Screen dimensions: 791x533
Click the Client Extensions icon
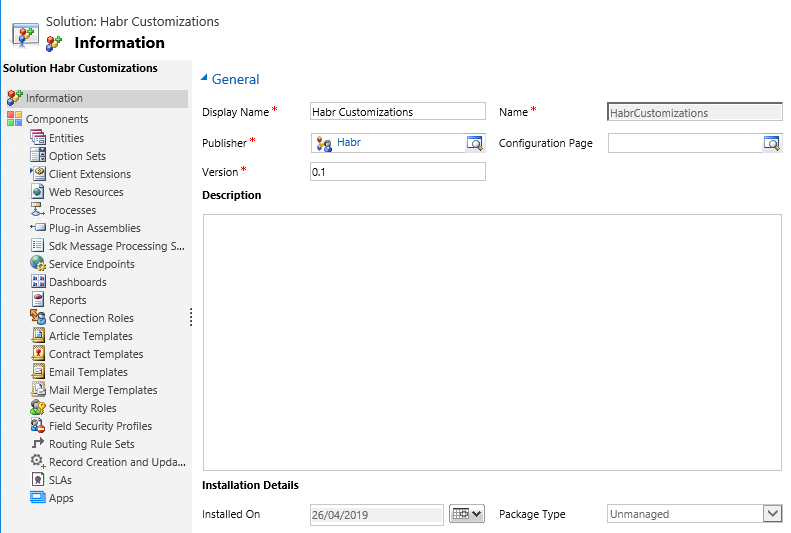pos(38,173)
